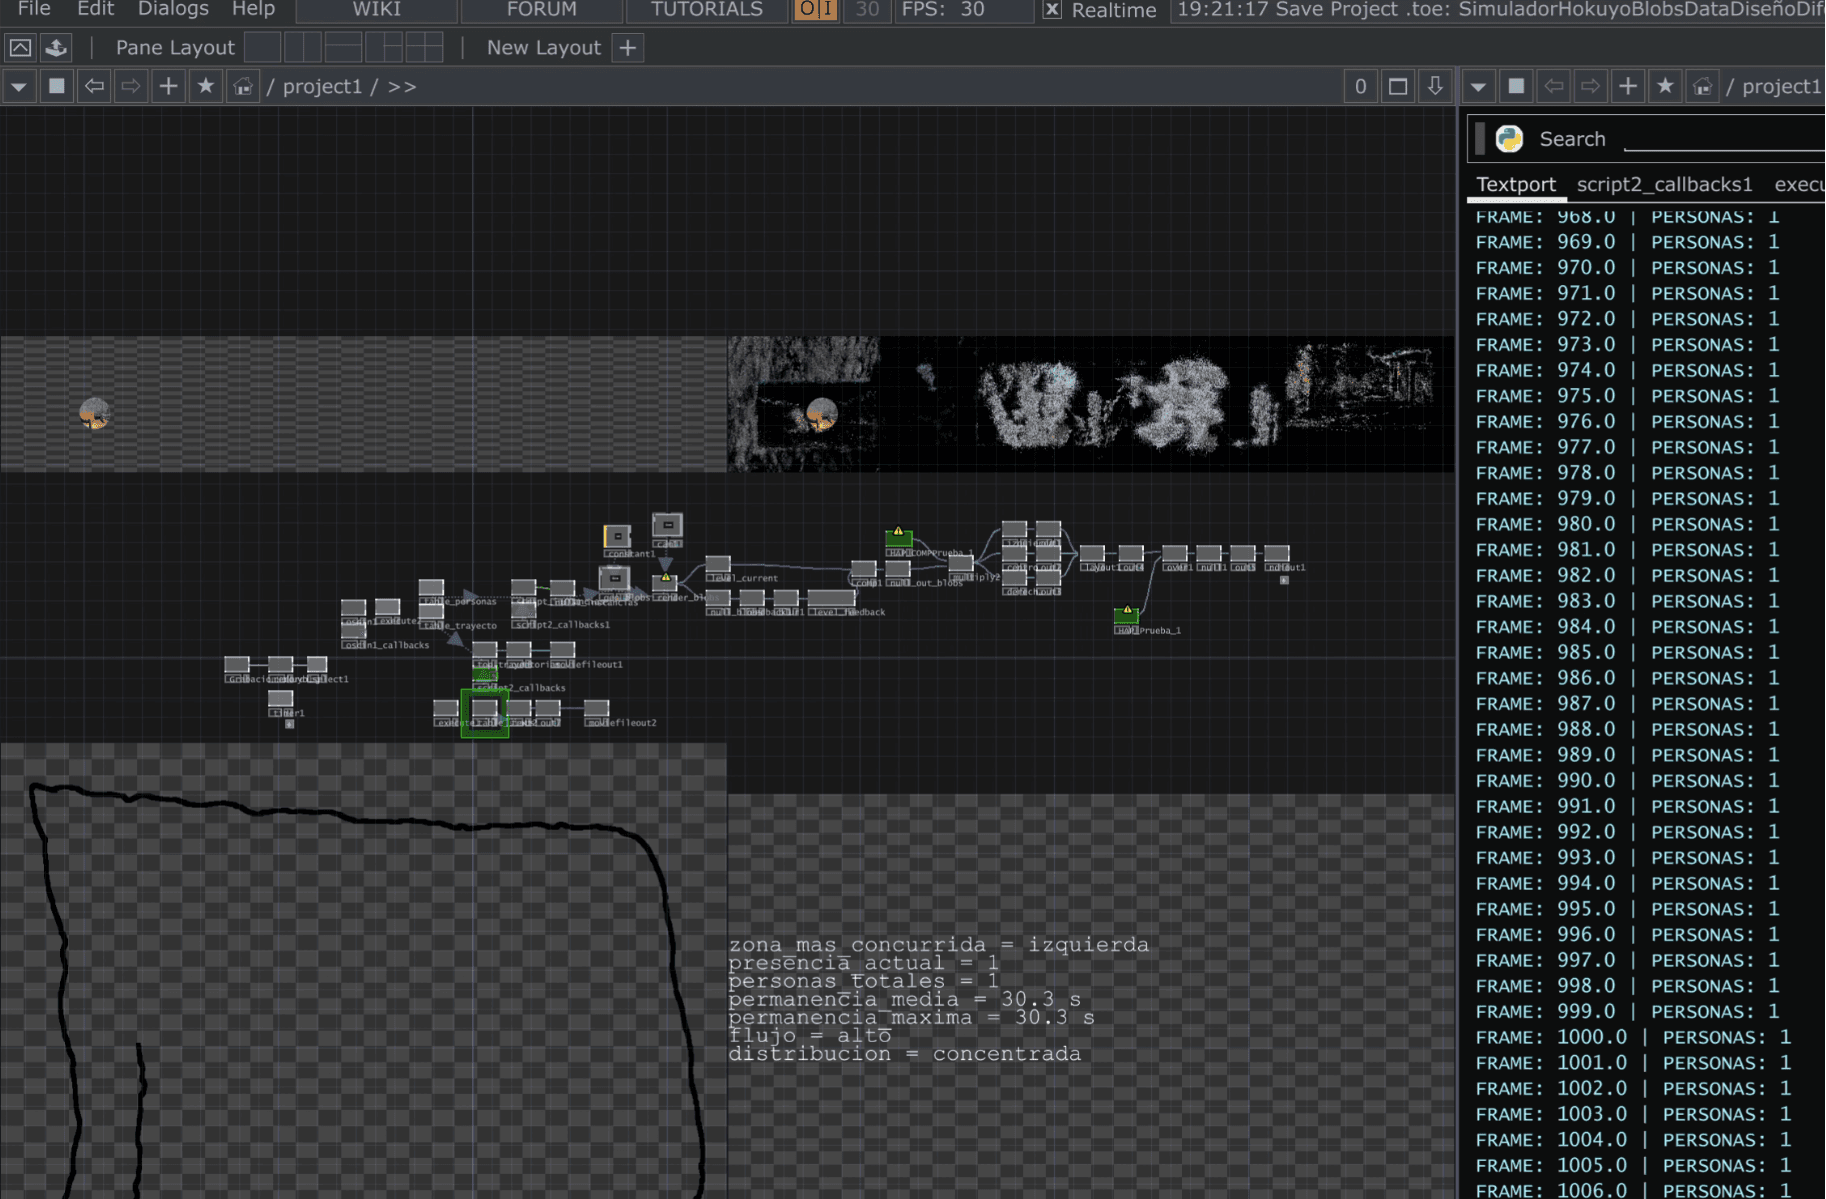Click the project1 path in left pane
The height and width of the screenshot is (1199, 1826).
322,87
